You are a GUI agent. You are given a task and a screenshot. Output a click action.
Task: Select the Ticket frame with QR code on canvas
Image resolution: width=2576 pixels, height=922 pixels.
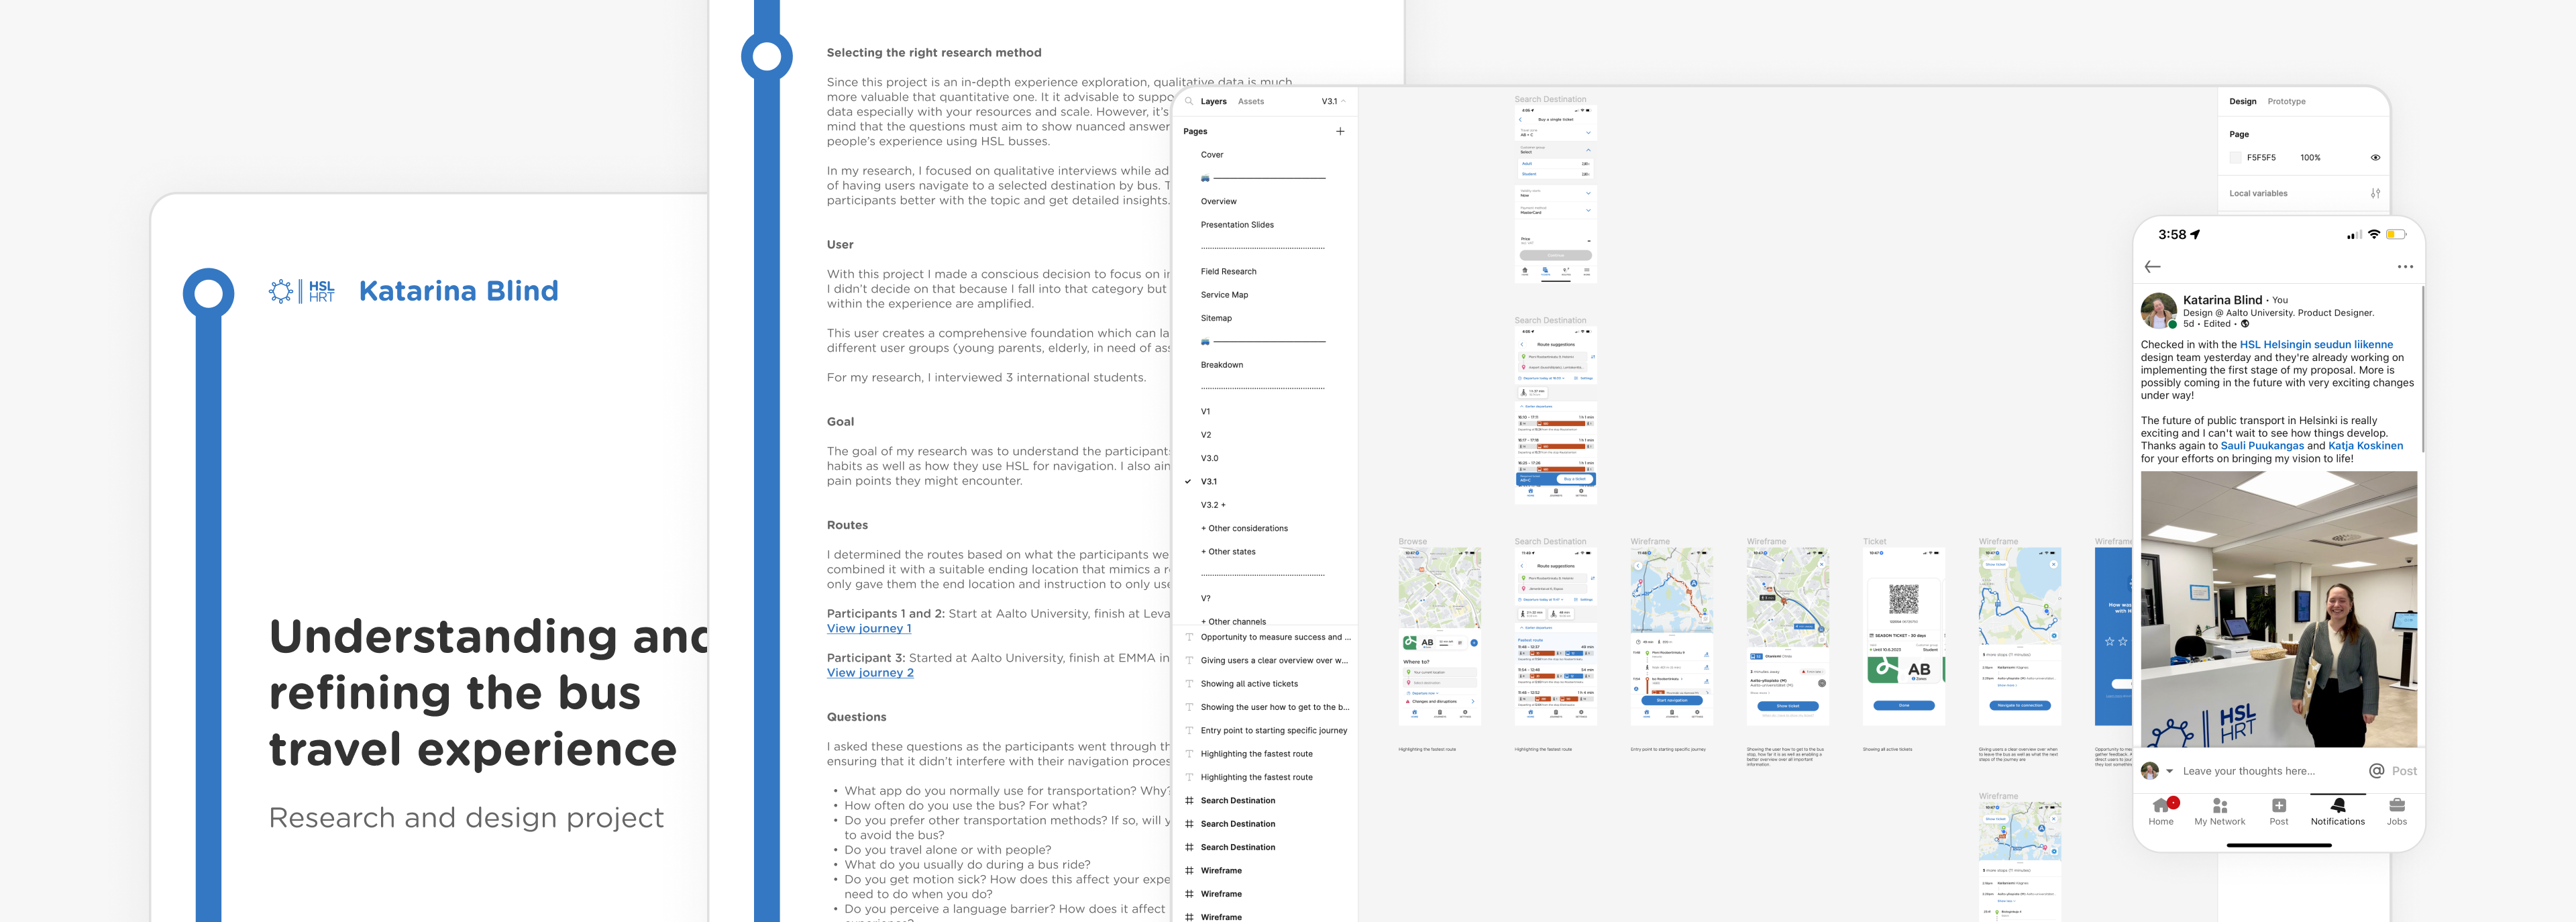click(1903, 636)
